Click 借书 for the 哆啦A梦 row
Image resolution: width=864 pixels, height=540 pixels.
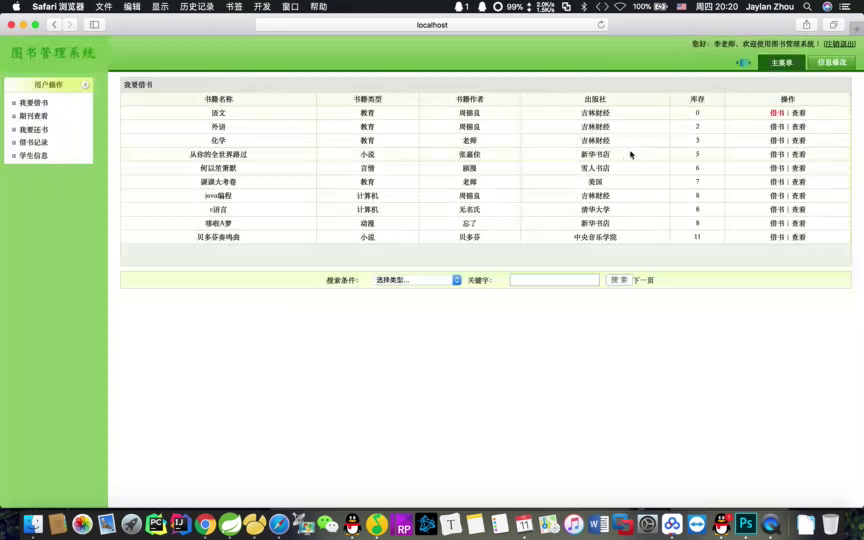point(777,223)
